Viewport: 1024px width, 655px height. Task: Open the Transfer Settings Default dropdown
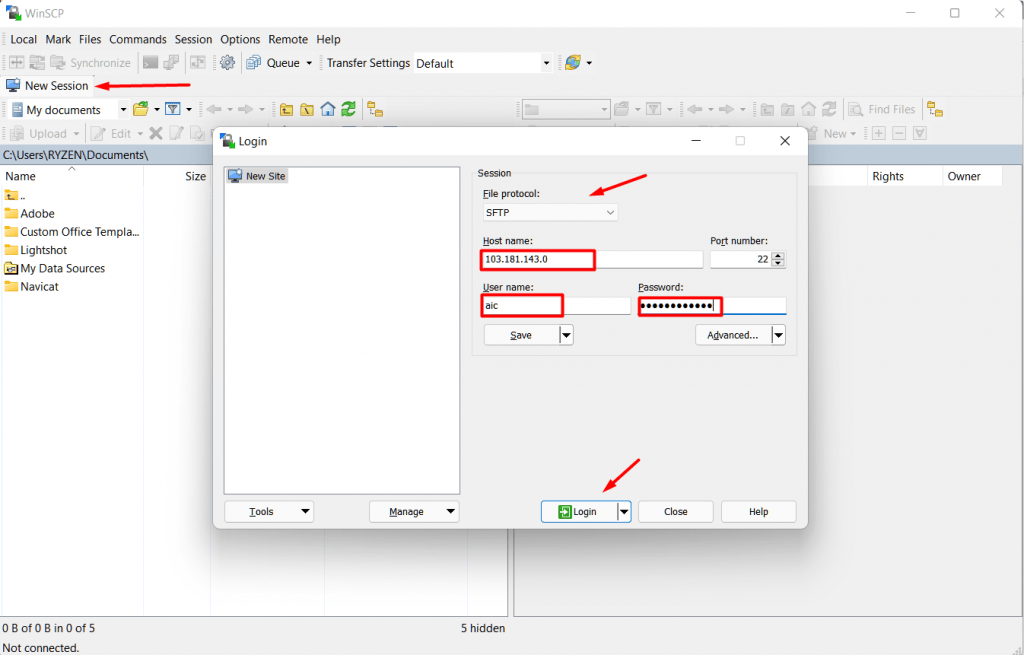point(545,62)
